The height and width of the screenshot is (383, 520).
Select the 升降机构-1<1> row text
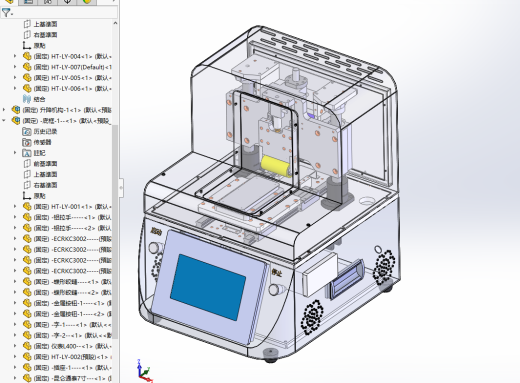coord(67,110)
